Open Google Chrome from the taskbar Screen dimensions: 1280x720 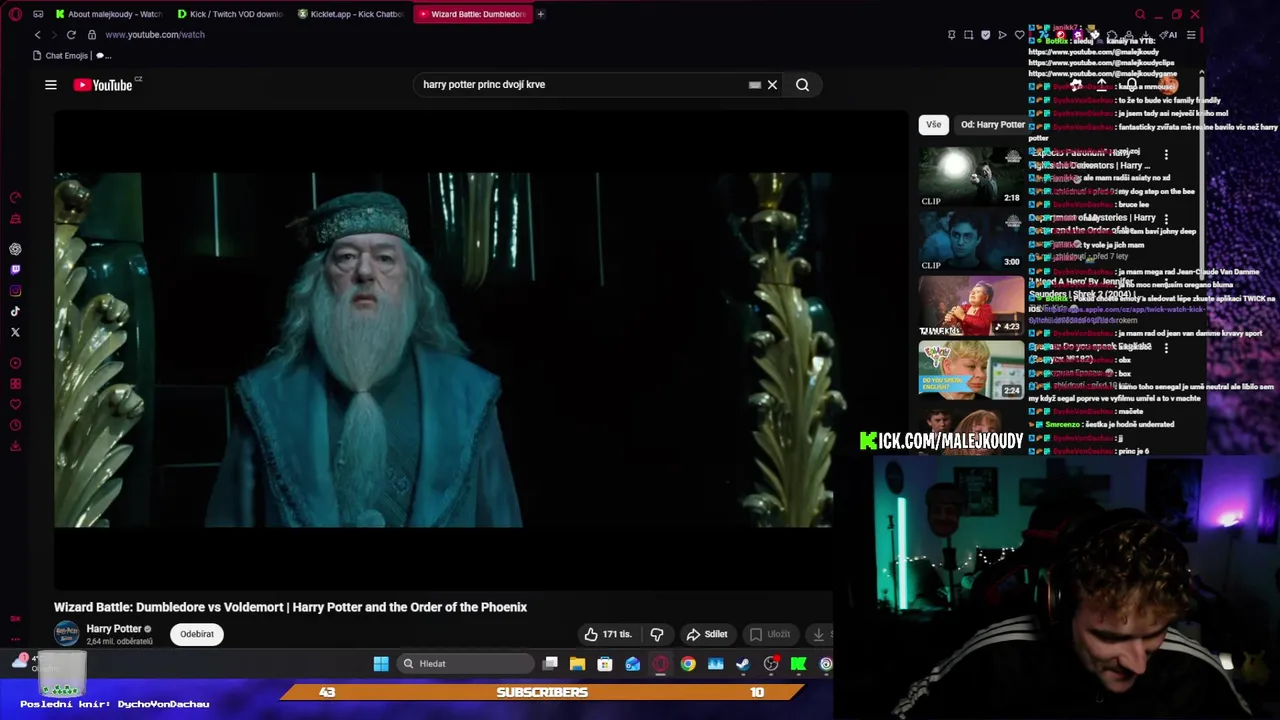[x=688, y=664]
